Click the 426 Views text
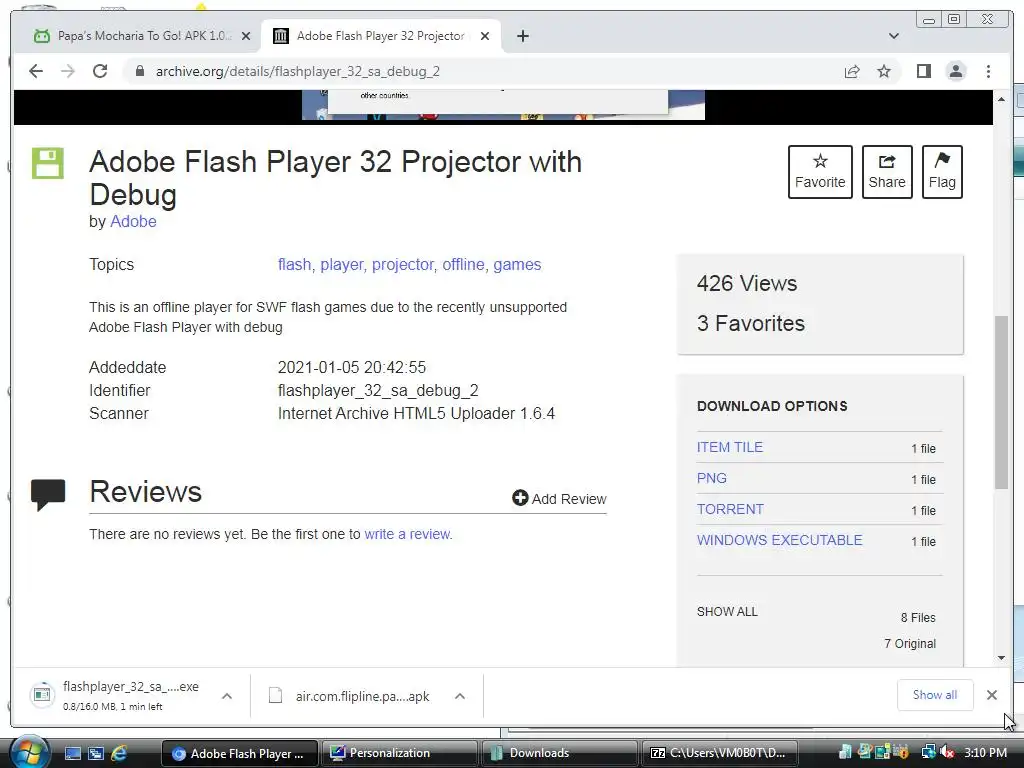1024x768 pixels. (746, 283)
